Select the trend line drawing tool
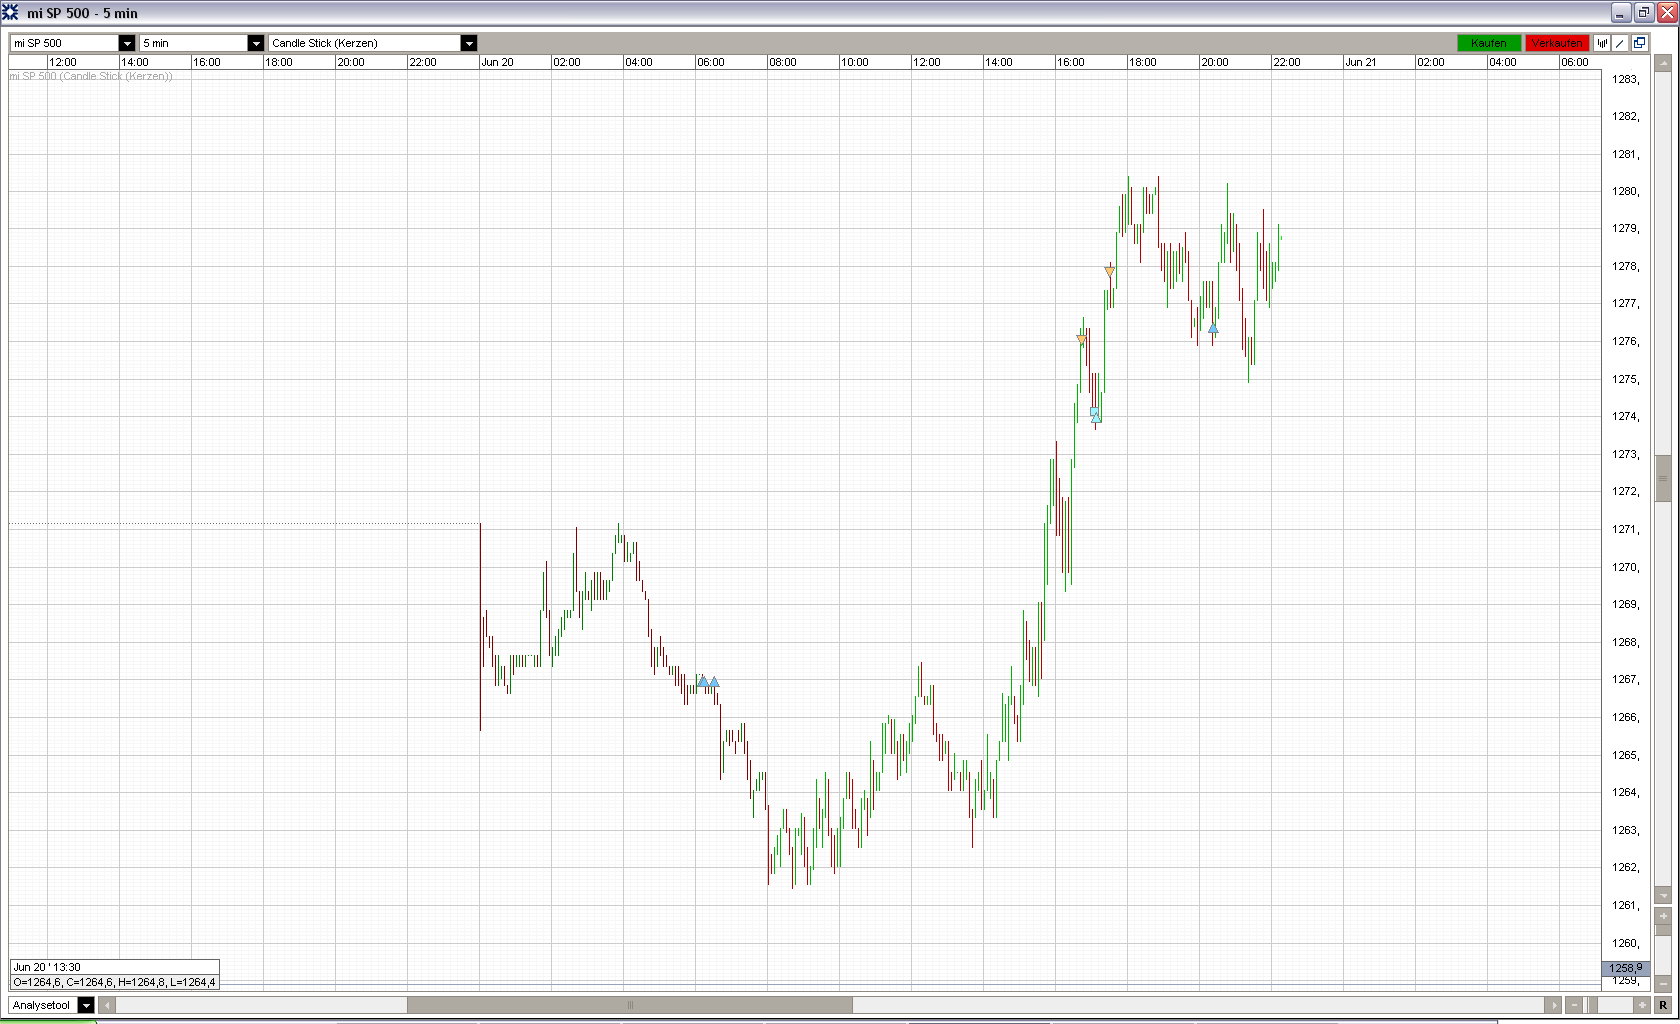Screen dimensions: 1680x1024 tap(1620, 43)
